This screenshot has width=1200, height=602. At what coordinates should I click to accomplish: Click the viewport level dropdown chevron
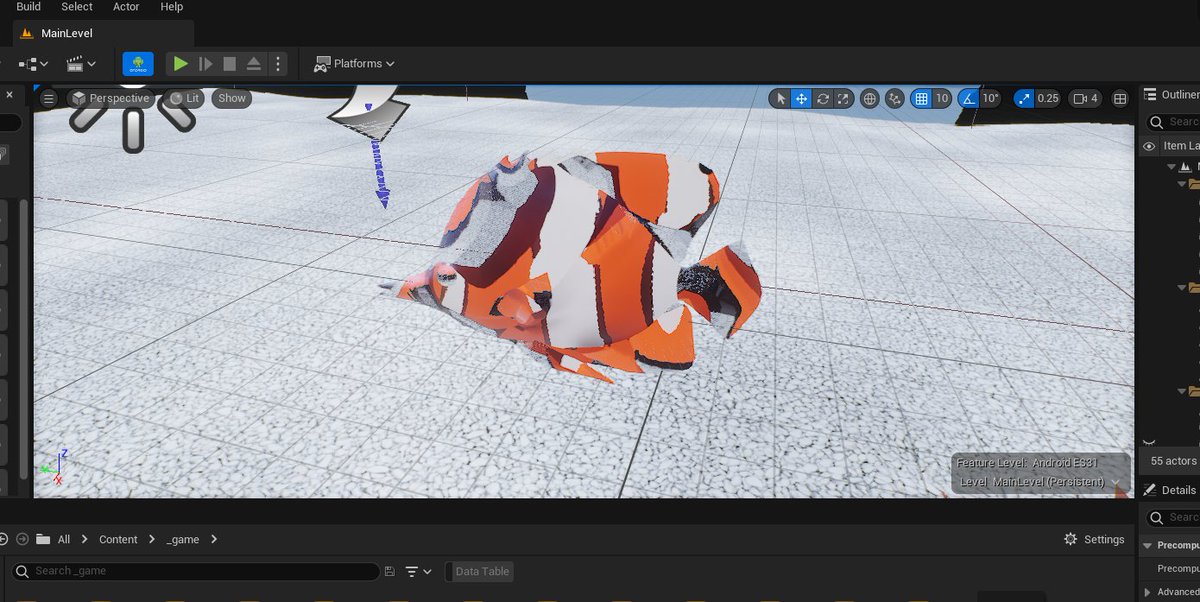1115,482
